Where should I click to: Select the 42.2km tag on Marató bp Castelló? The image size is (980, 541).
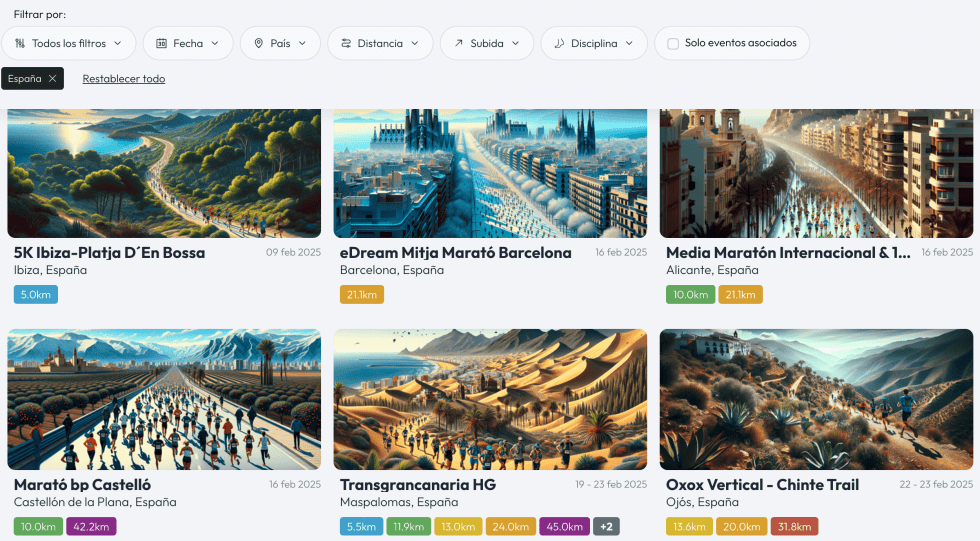pyautogui.click(x=92, y=526)
